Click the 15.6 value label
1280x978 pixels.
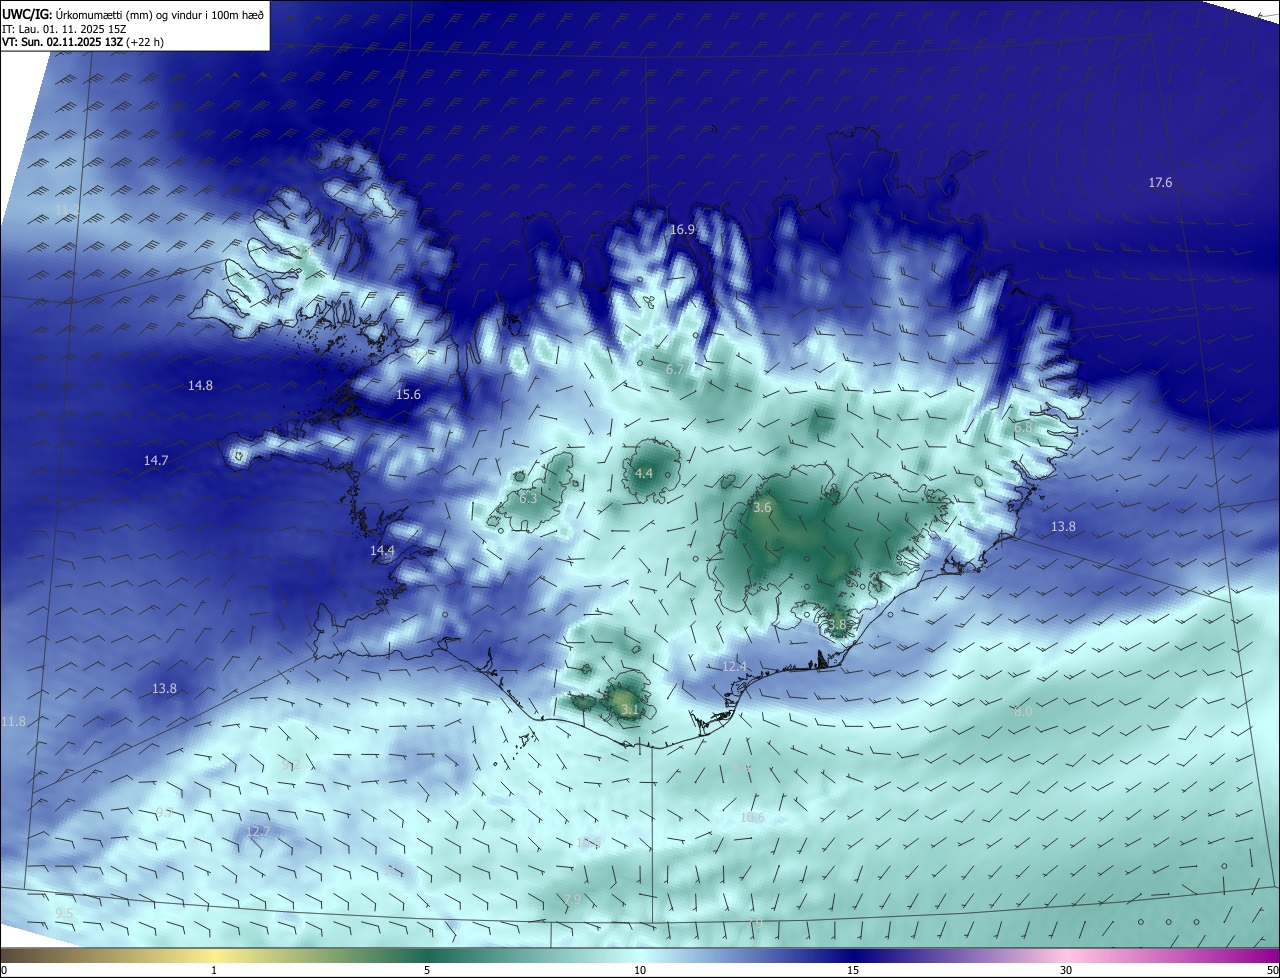pos(408,395)
